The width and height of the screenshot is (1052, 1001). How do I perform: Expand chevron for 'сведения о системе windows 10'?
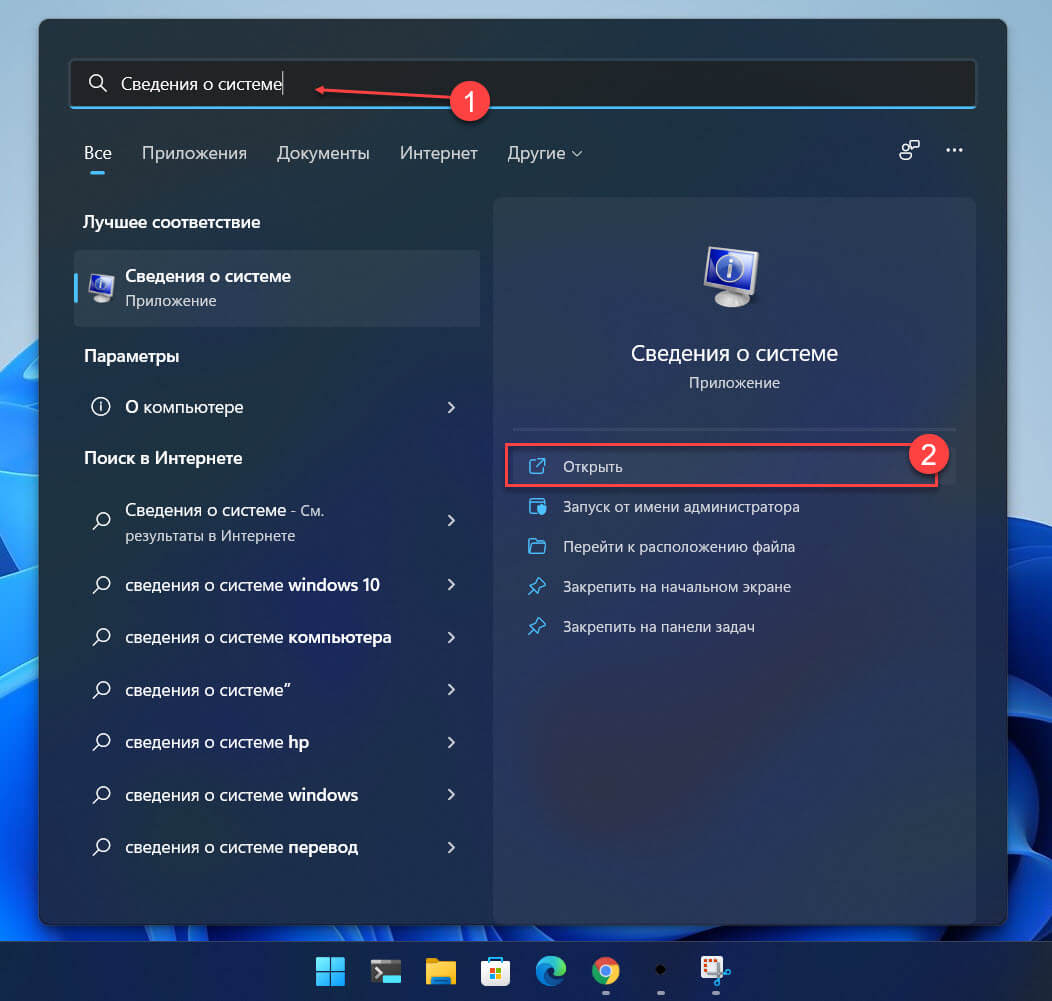[x=451, y=585]
